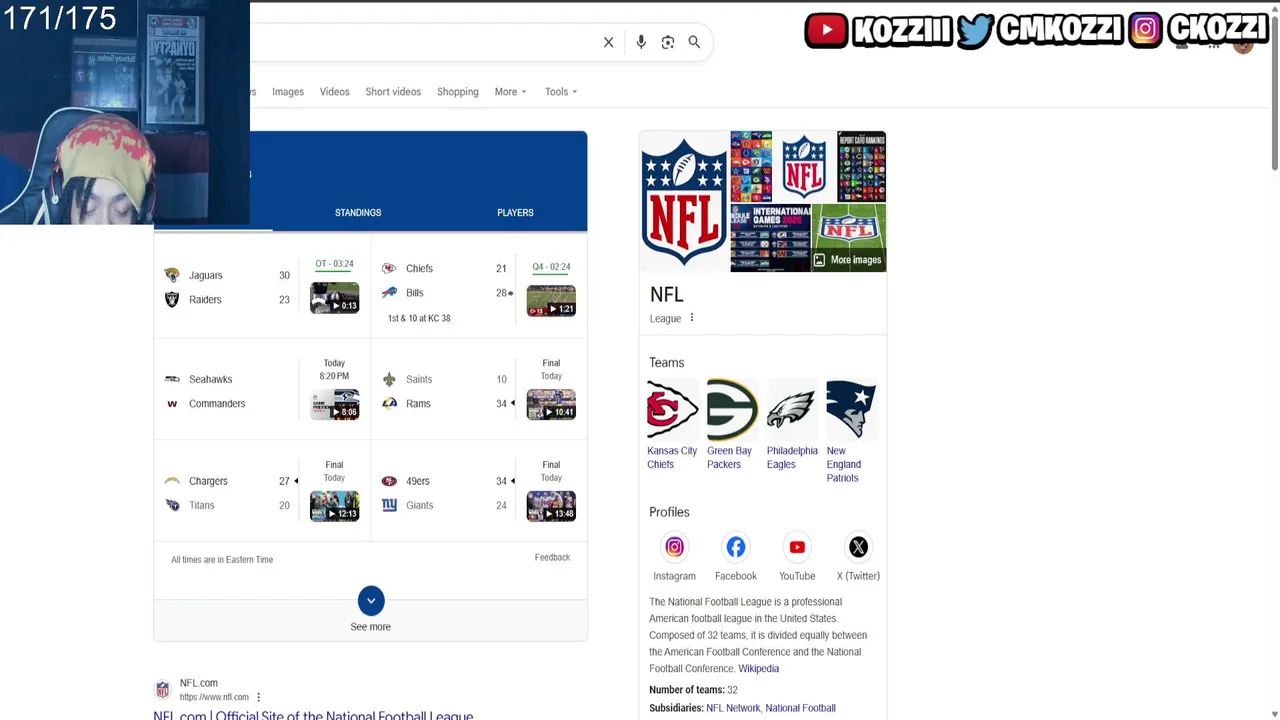Click the Jaguars team logo in scores
The height and width of the screenshot is (720, 1280).
click(x=172, y=275)
